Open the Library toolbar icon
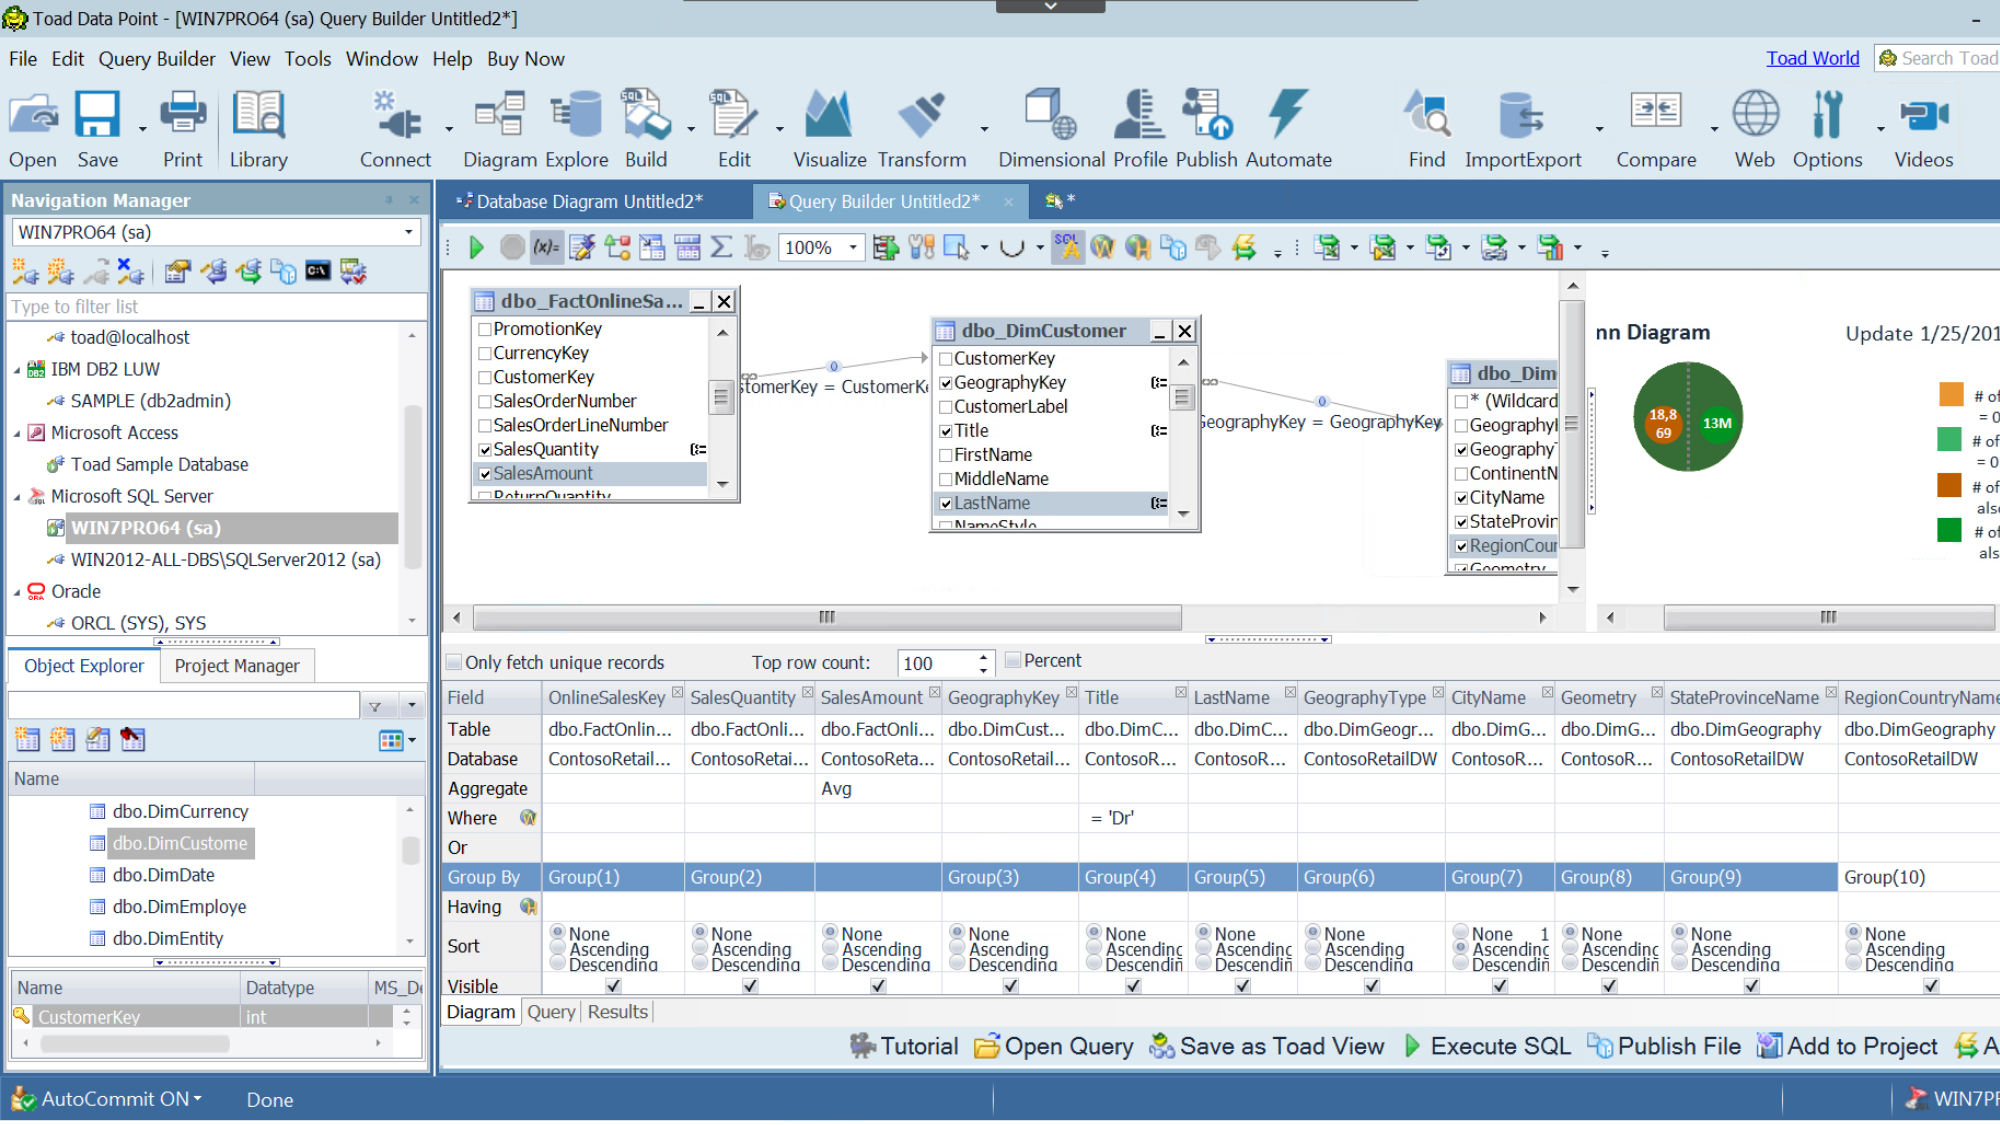Image resolution: width=2000 pixels, height=1125 pixels. (259, 115)
